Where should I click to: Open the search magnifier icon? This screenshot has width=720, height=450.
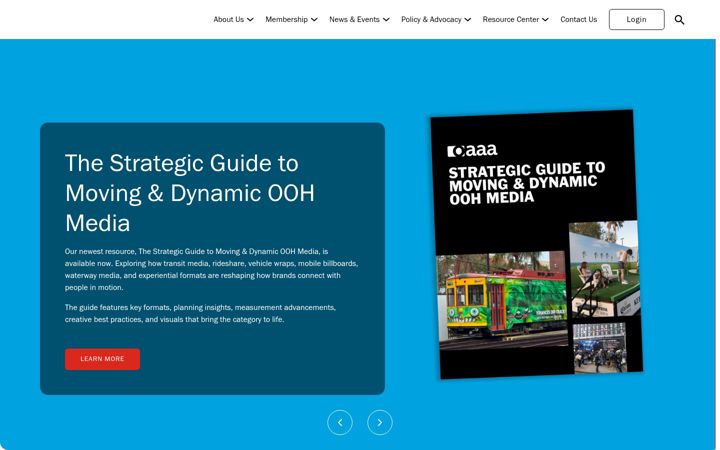pos(679,20)
